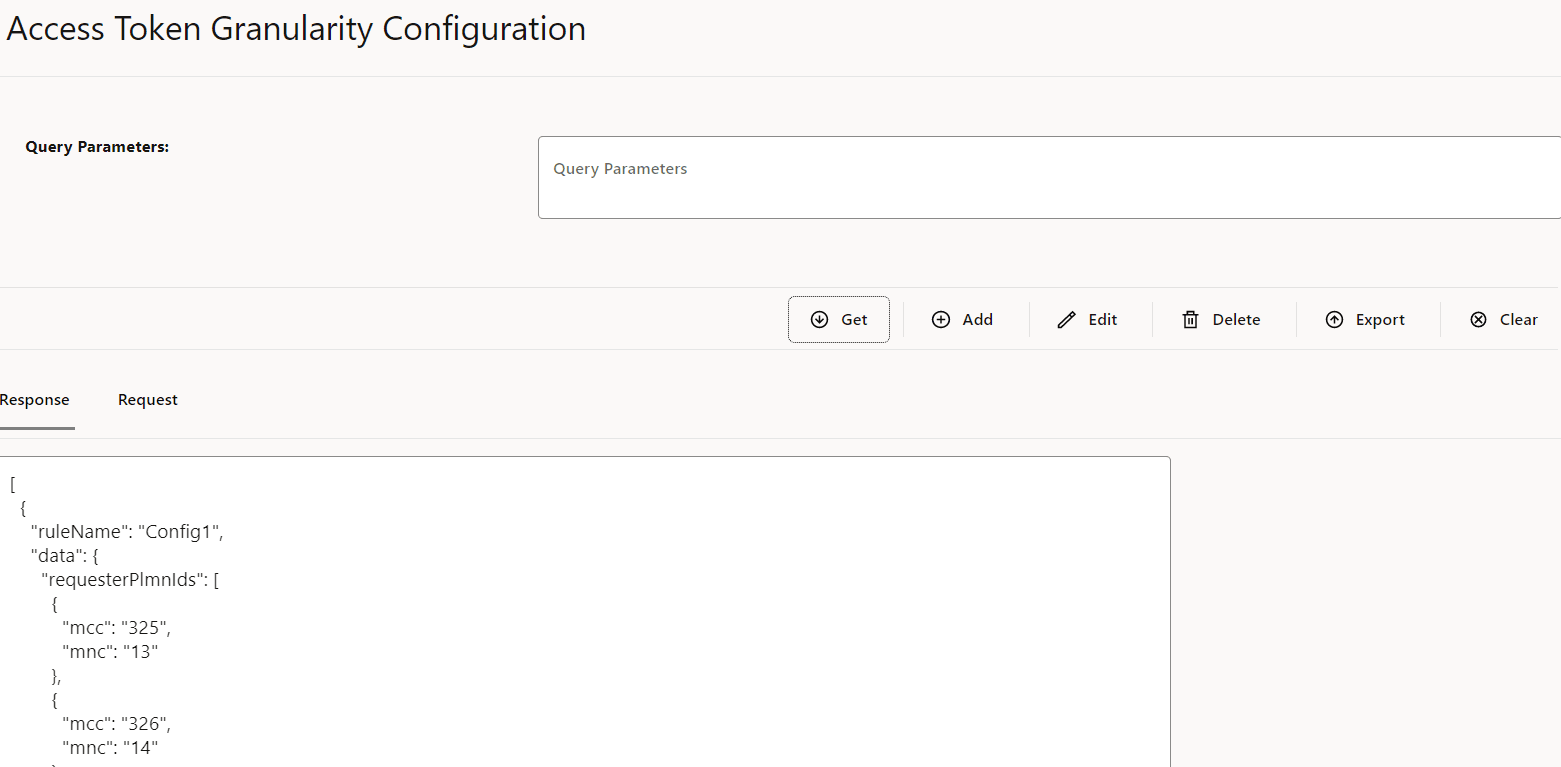The width and height of the screenshot is (1561, 767).
Task: Click the Get download arrow icon
Action: point(820,319)
